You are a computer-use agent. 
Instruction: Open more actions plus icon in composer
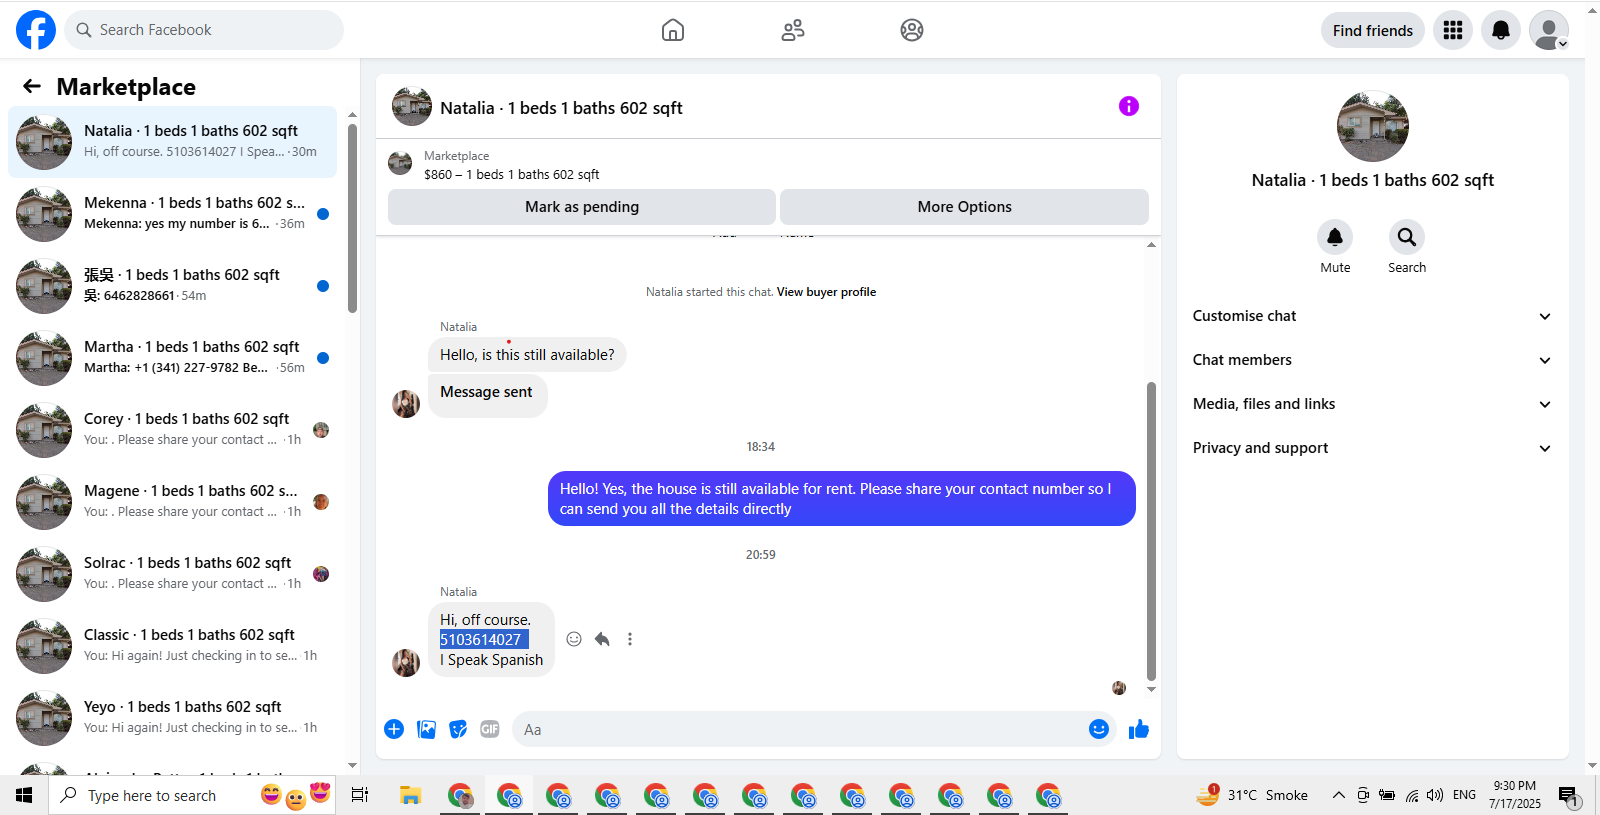point(394,729)
